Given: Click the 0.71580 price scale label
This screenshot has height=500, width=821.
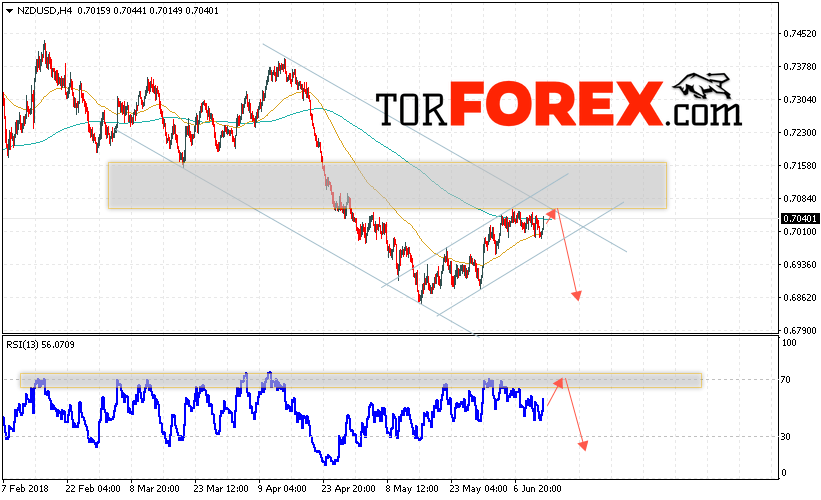Looking at the screenshot, I should [800, 165].
